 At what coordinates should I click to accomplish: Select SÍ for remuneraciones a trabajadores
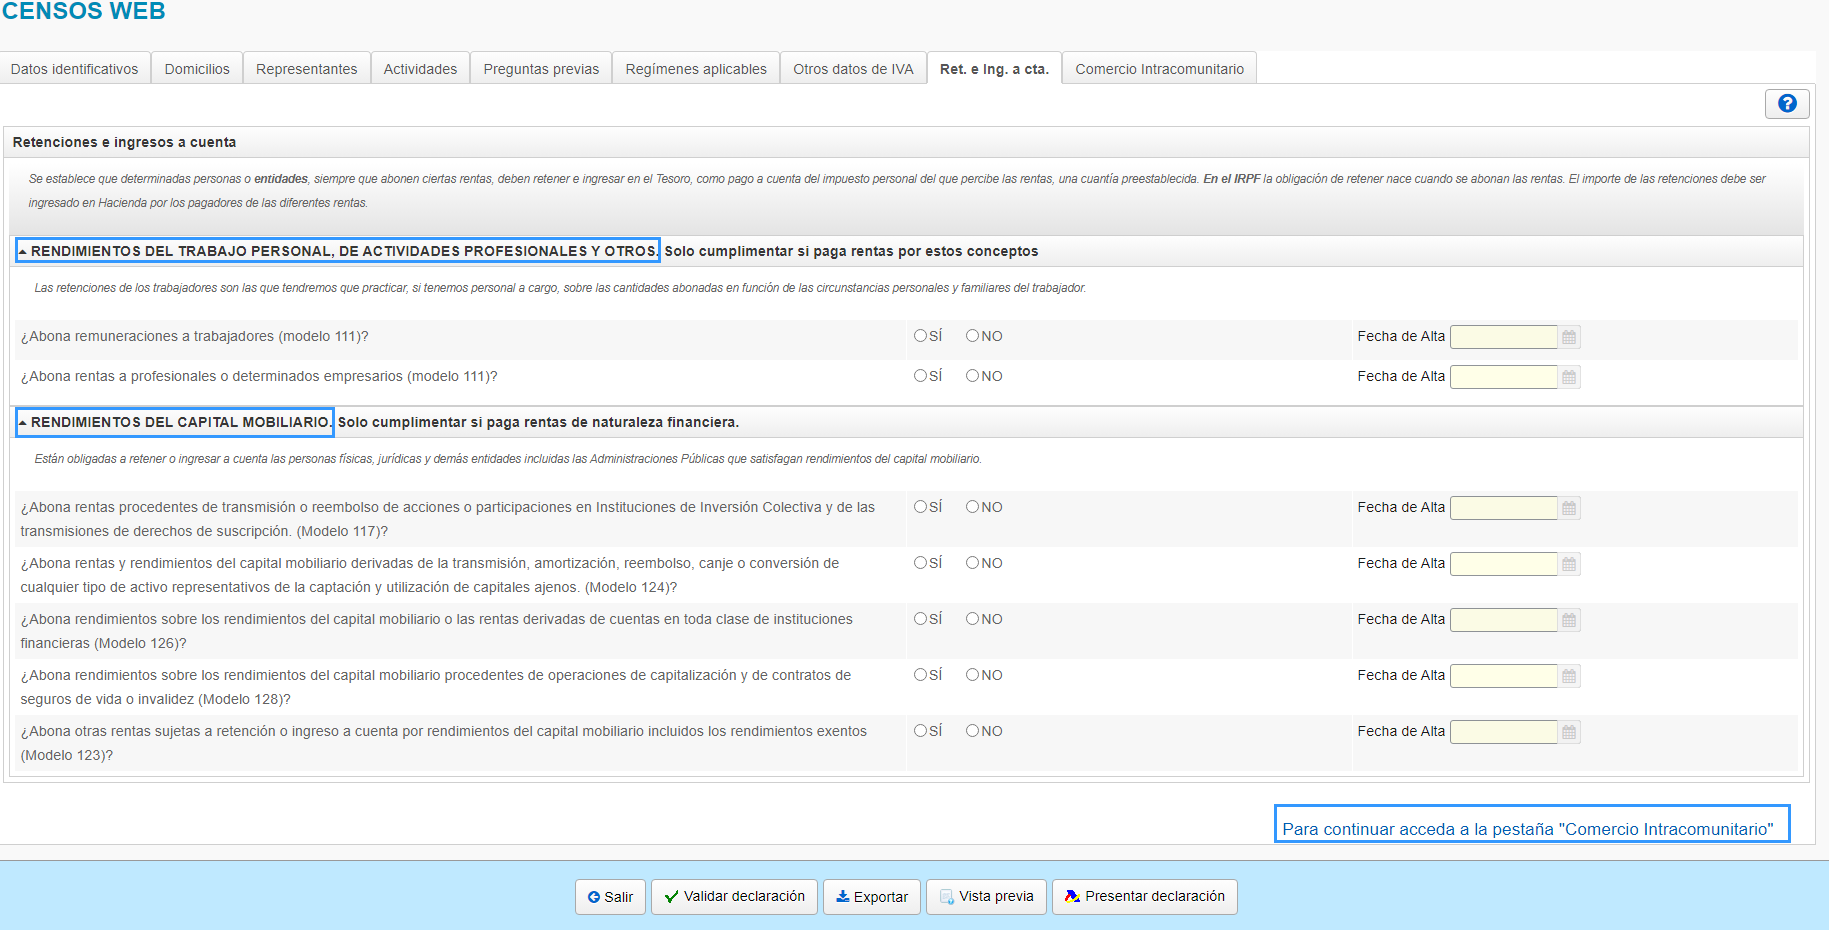click(x=920, y=336)
